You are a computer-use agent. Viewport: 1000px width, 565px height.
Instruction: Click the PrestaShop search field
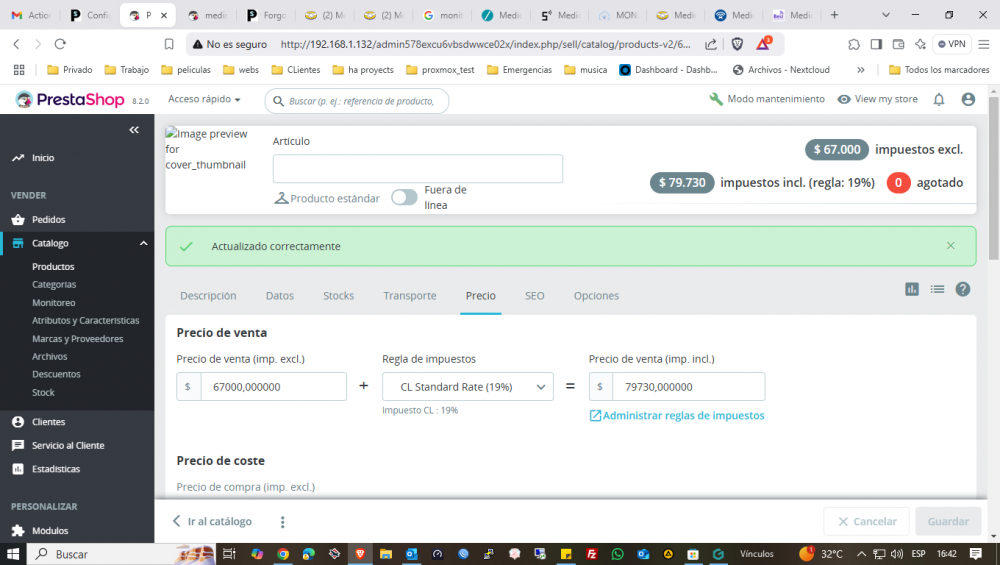[x=357, y=101]
